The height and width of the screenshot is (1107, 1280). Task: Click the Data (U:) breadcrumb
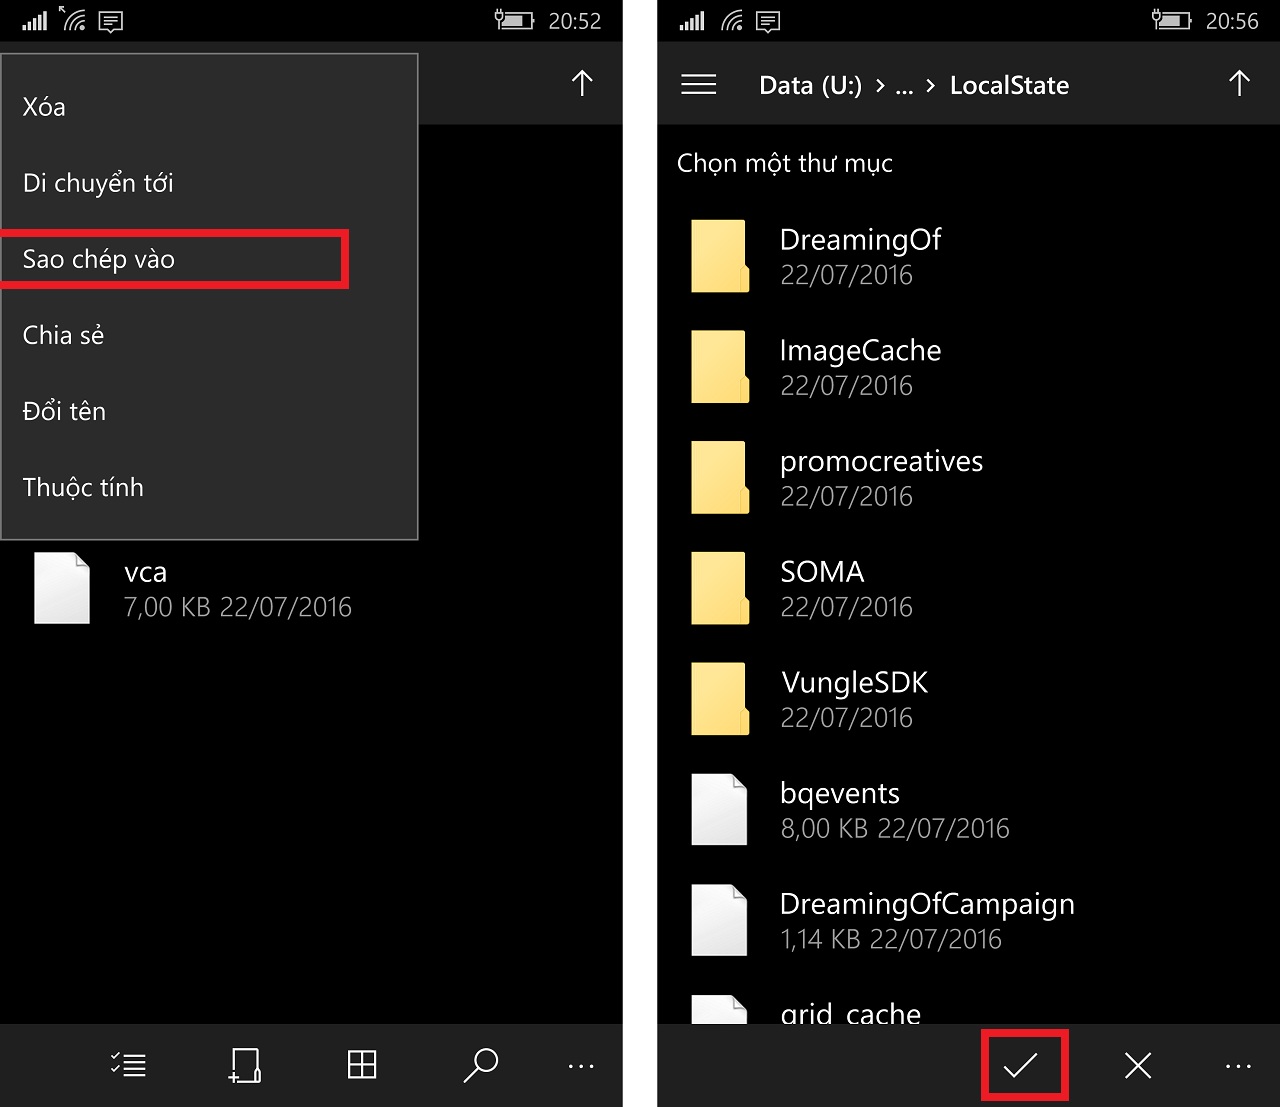(810, 86)
